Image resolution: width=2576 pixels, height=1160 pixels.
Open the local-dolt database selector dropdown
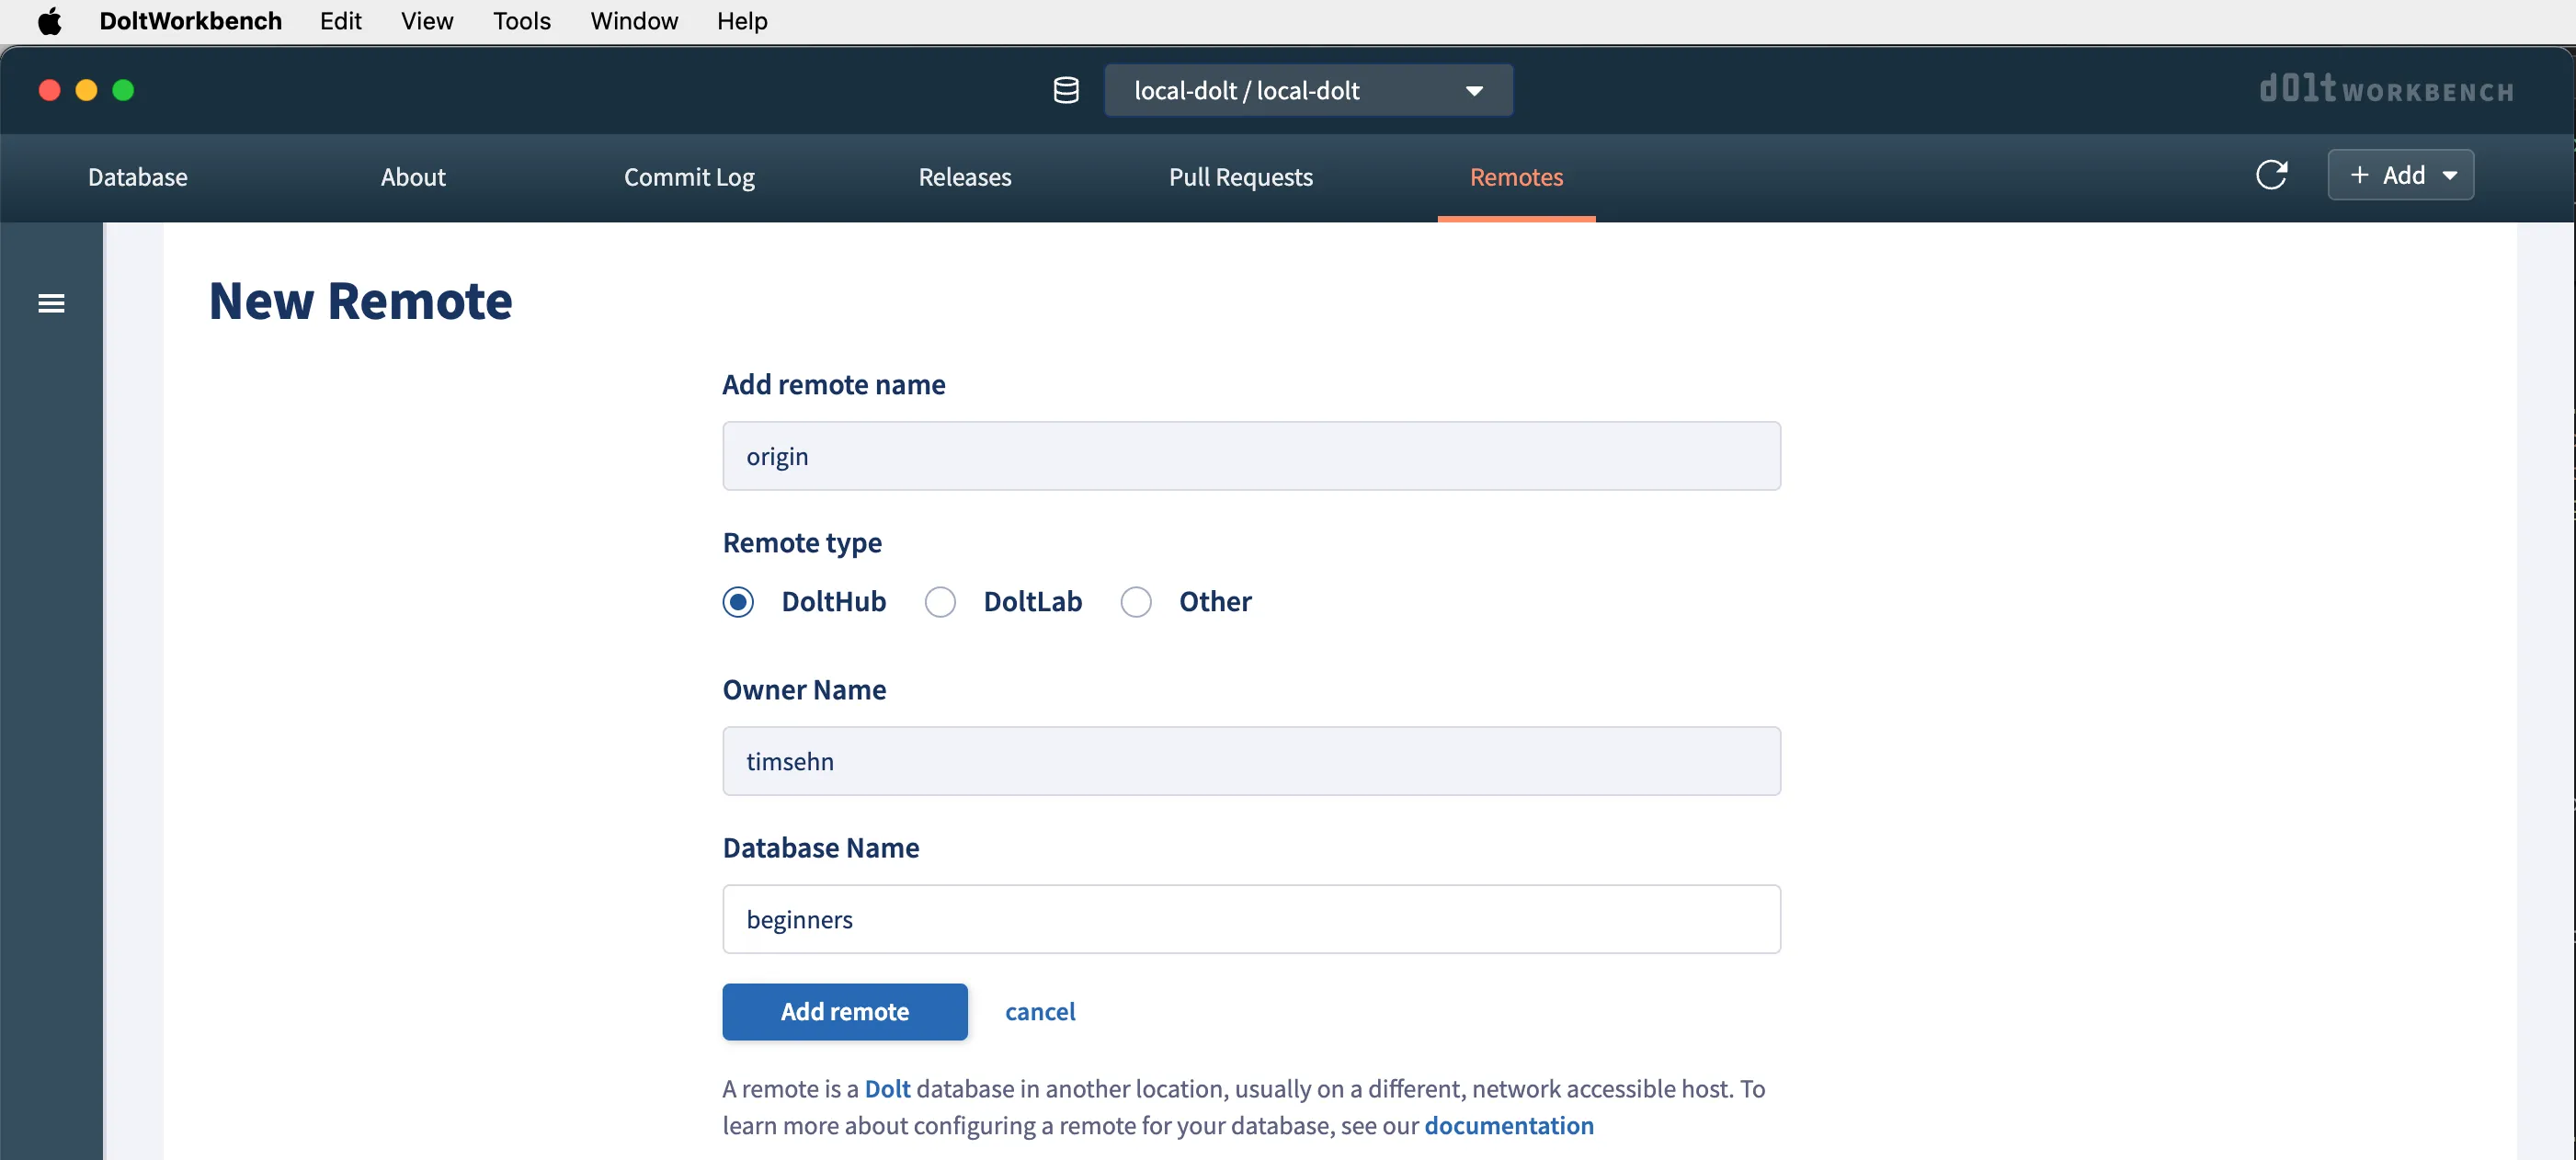1307,90
